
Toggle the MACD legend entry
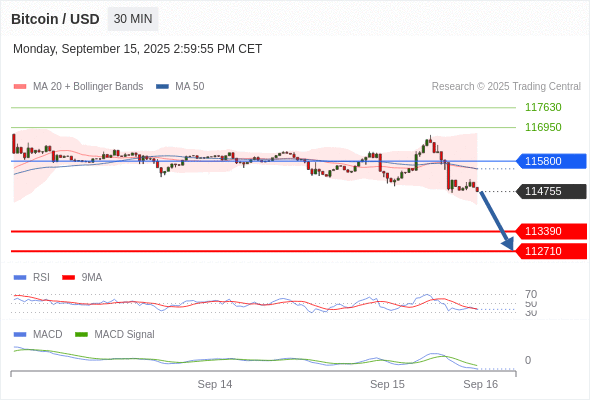pyautogui.click(x=38, y=334)
